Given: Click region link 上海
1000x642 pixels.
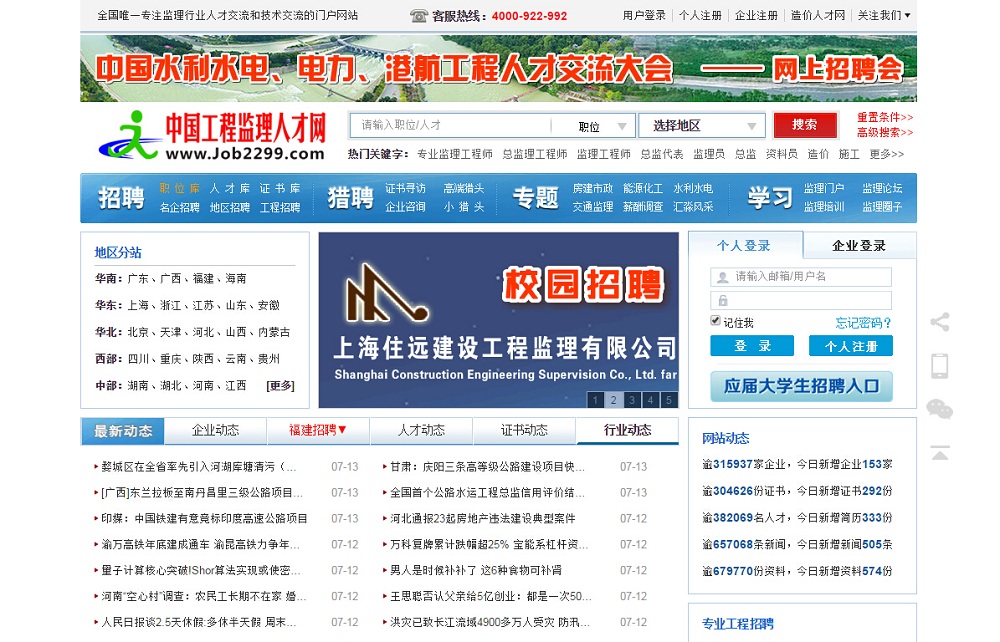Looking at the screenshot, I should (138, 305).
